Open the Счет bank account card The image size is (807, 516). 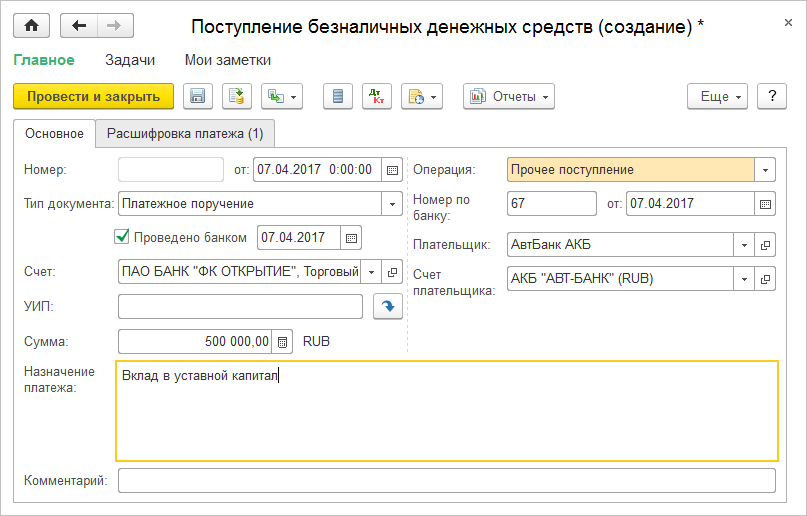coord(392,272)
